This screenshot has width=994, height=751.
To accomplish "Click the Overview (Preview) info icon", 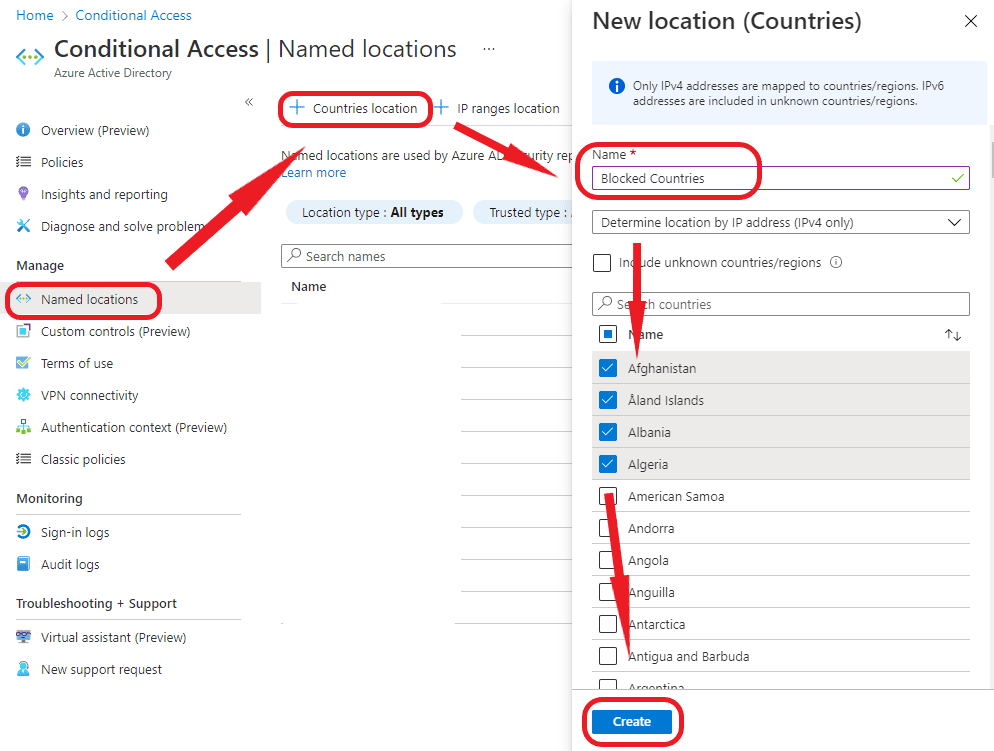I will tap(23, 130).
